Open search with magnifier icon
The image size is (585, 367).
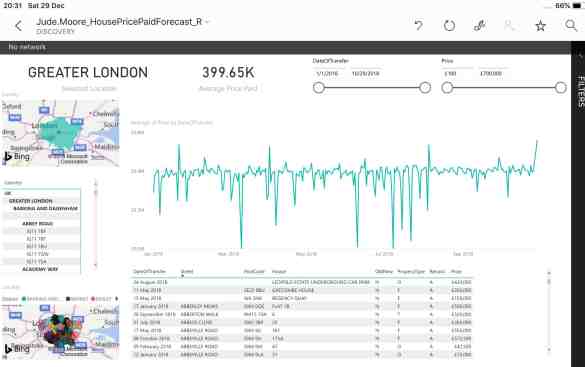(x=570, y=25)
